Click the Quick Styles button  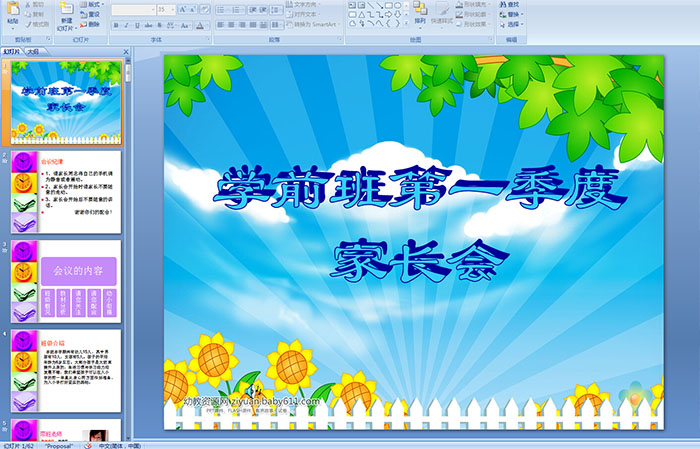point(442,14)
